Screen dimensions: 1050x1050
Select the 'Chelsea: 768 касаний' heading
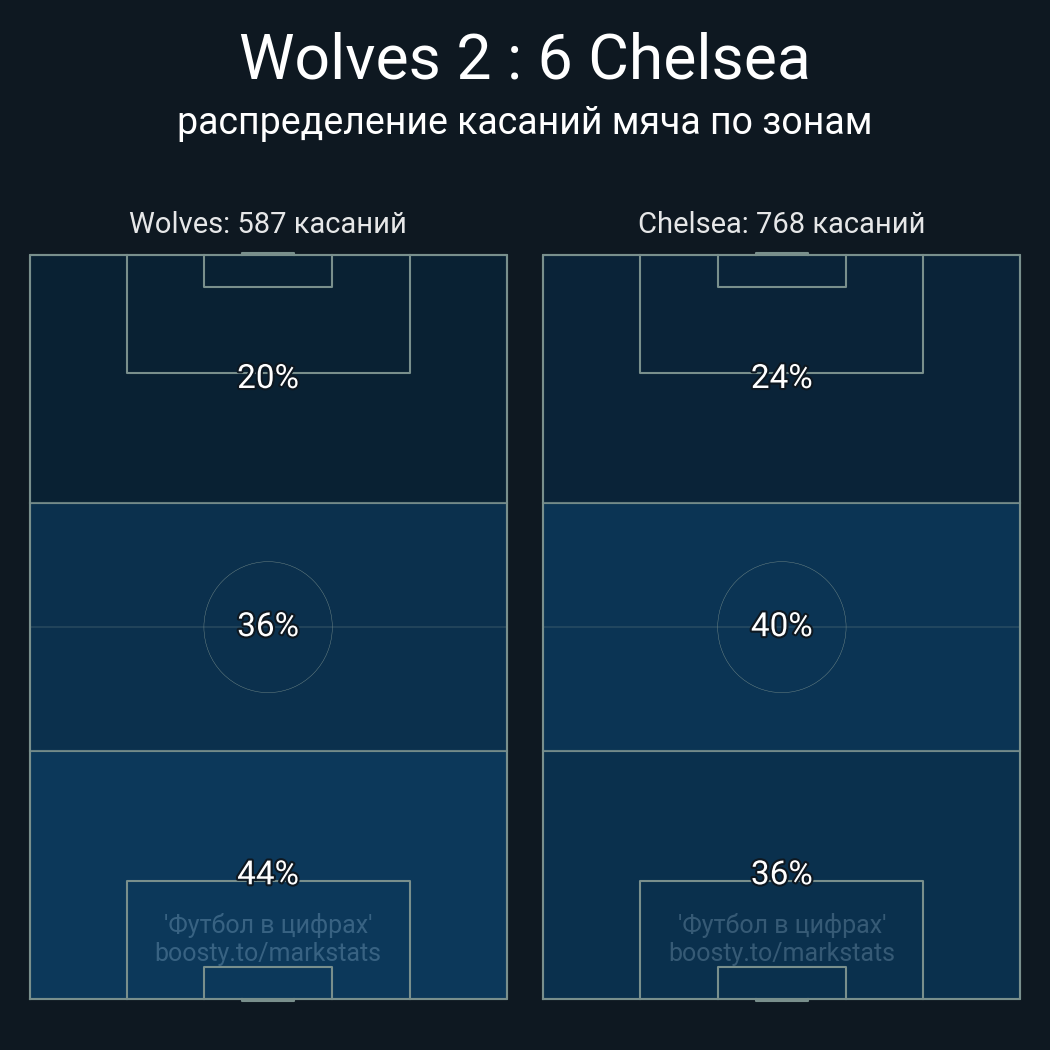coord(781,222)
